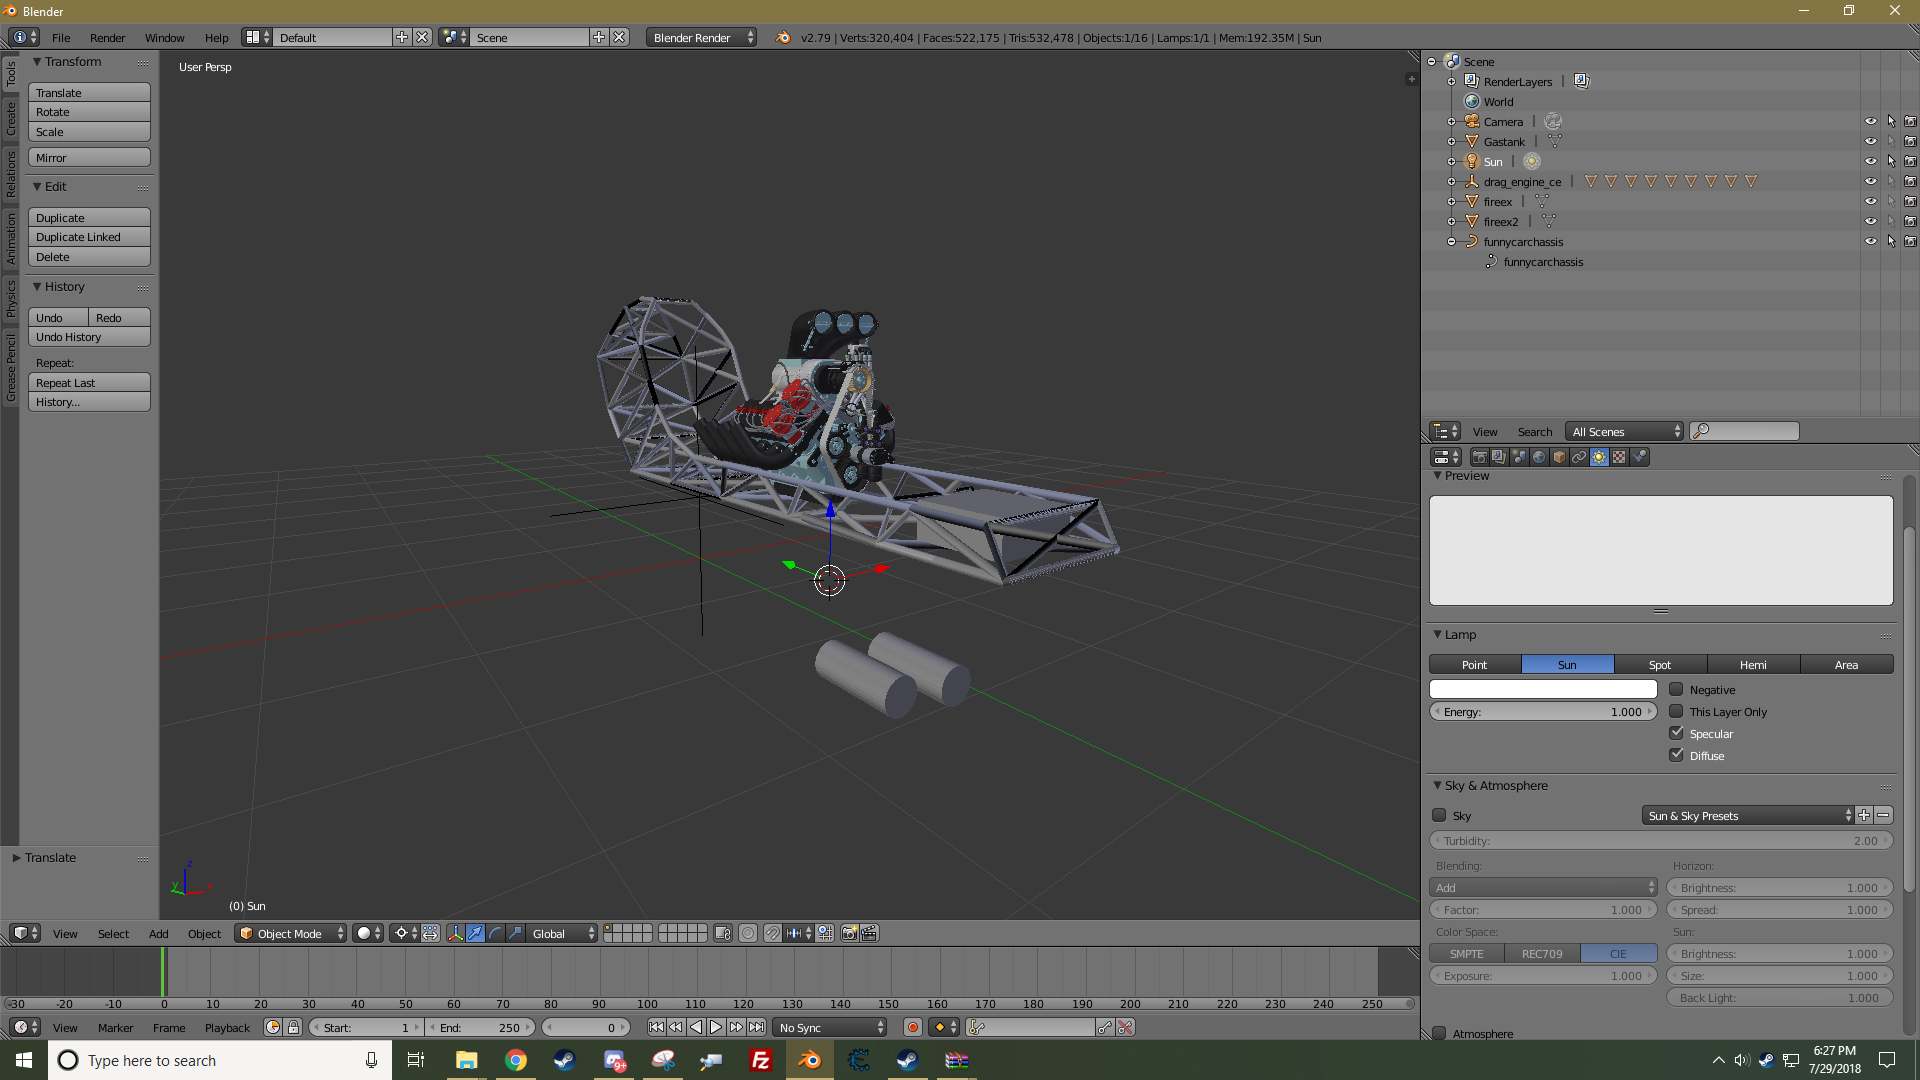
Task: Click jump to first frame button
Action: click(x=656, y=1027)
